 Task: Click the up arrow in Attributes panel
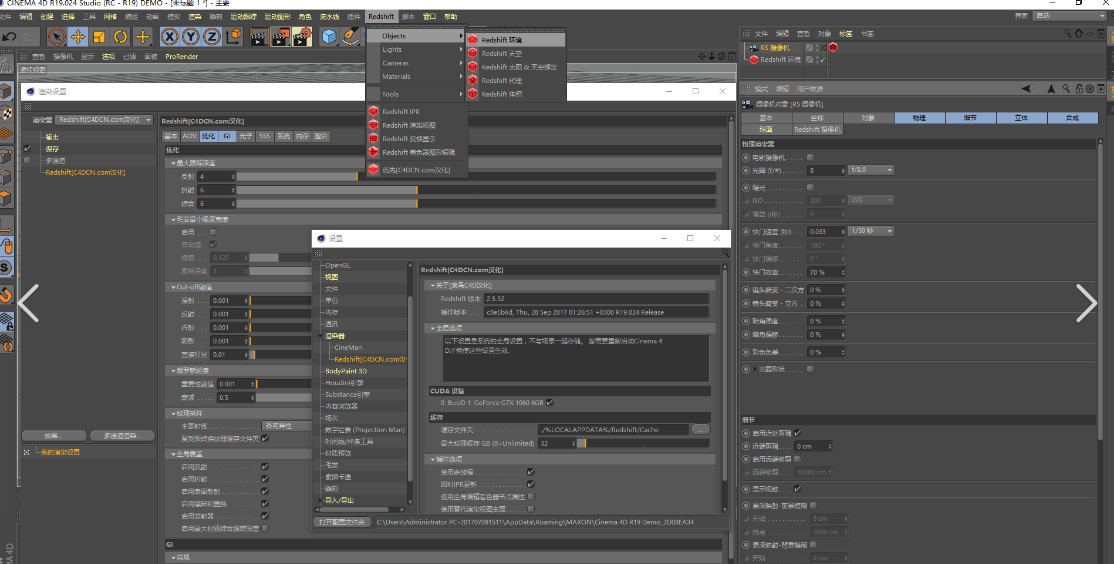click(1051, 89)
